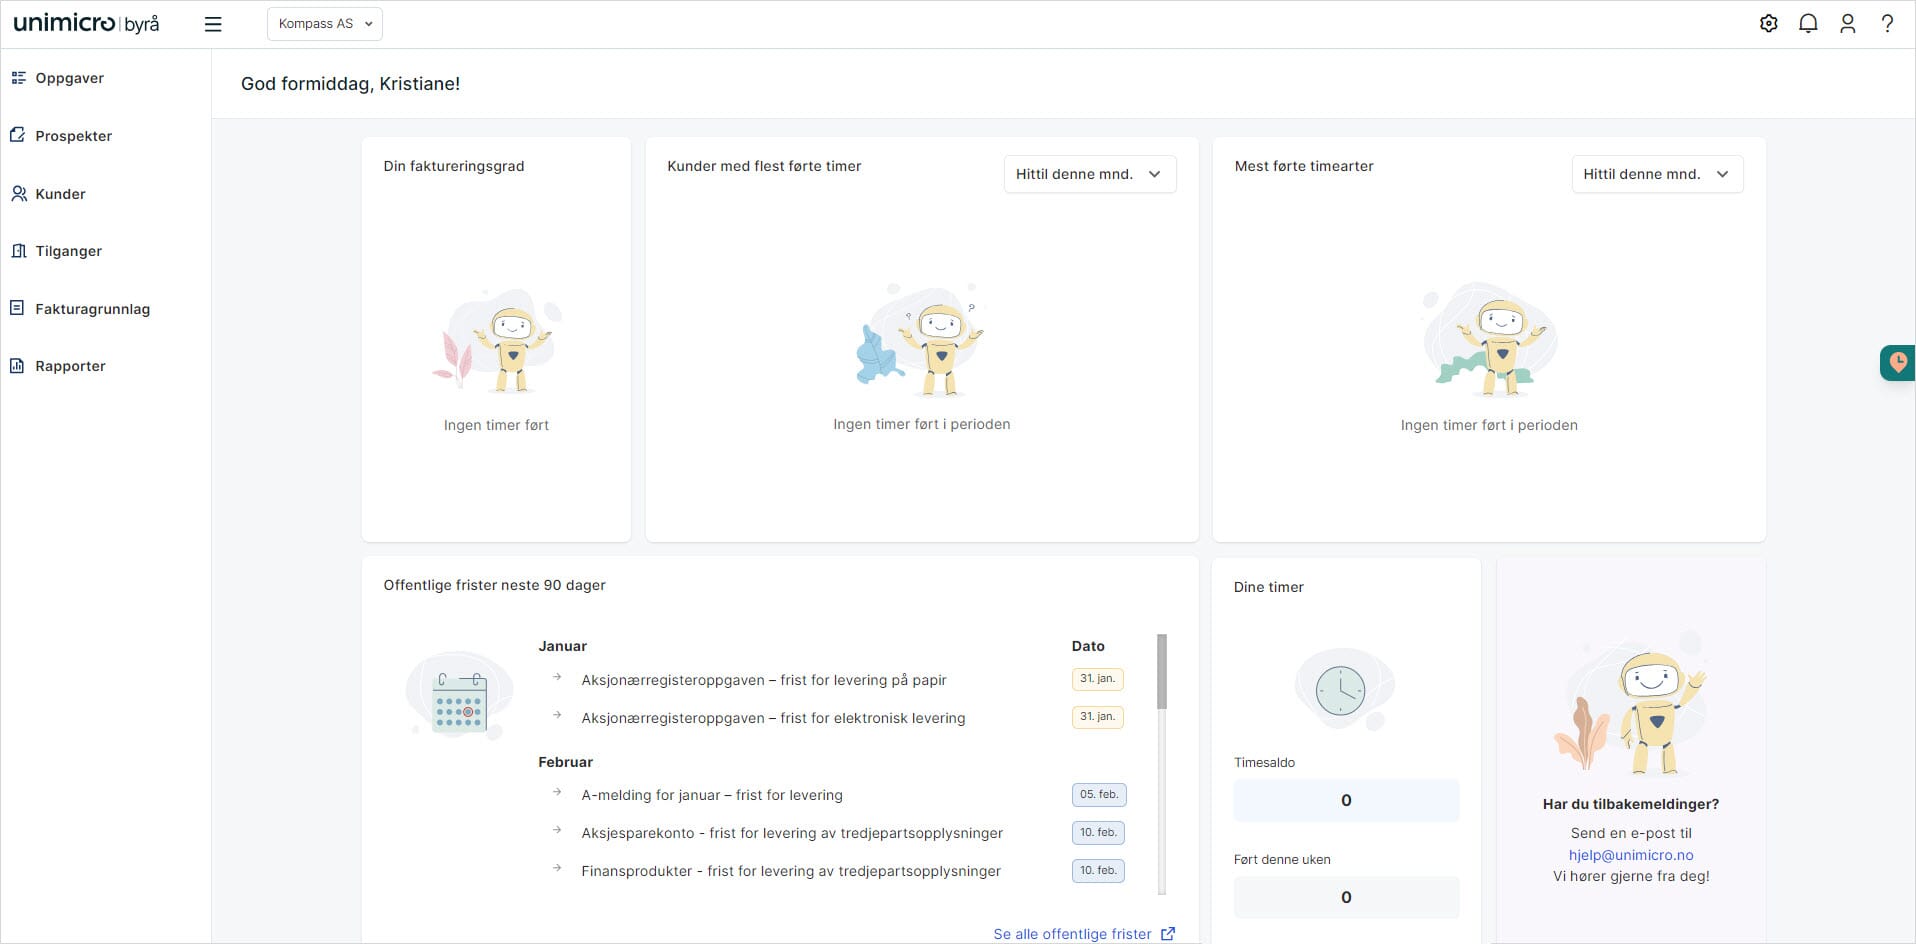
Task: Click the external link icon beside offentlige frister
Action: (1167, 934)
